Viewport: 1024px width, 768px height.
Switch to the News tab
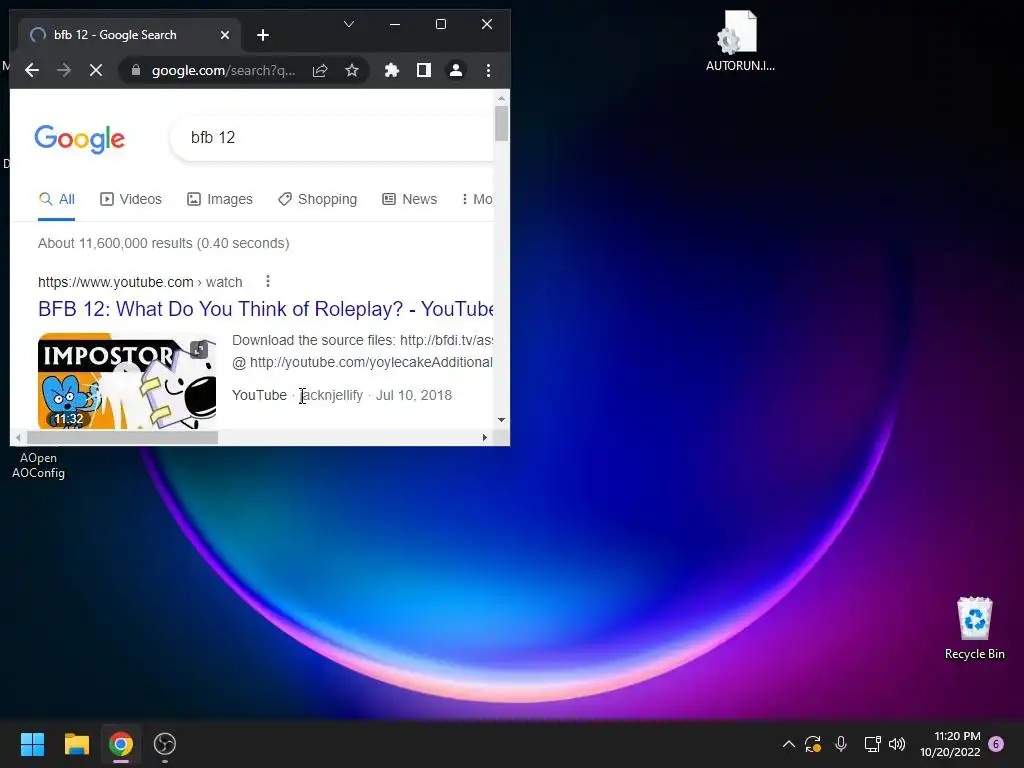[x=409, y=199]
